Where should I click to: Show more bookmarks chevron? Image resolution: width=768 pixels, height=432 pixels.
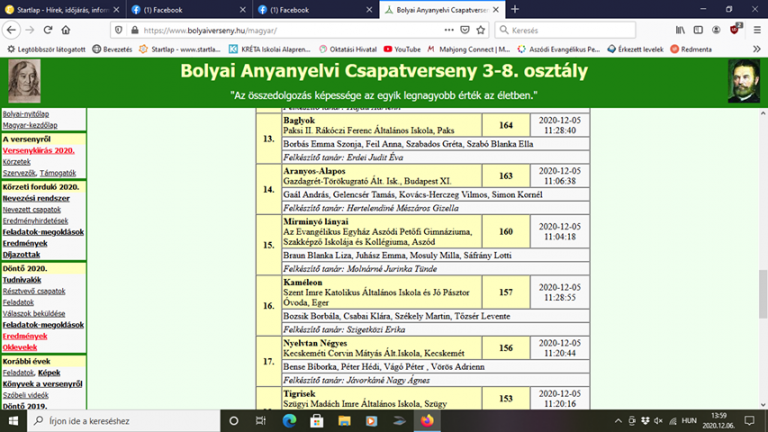pos(757,49)
